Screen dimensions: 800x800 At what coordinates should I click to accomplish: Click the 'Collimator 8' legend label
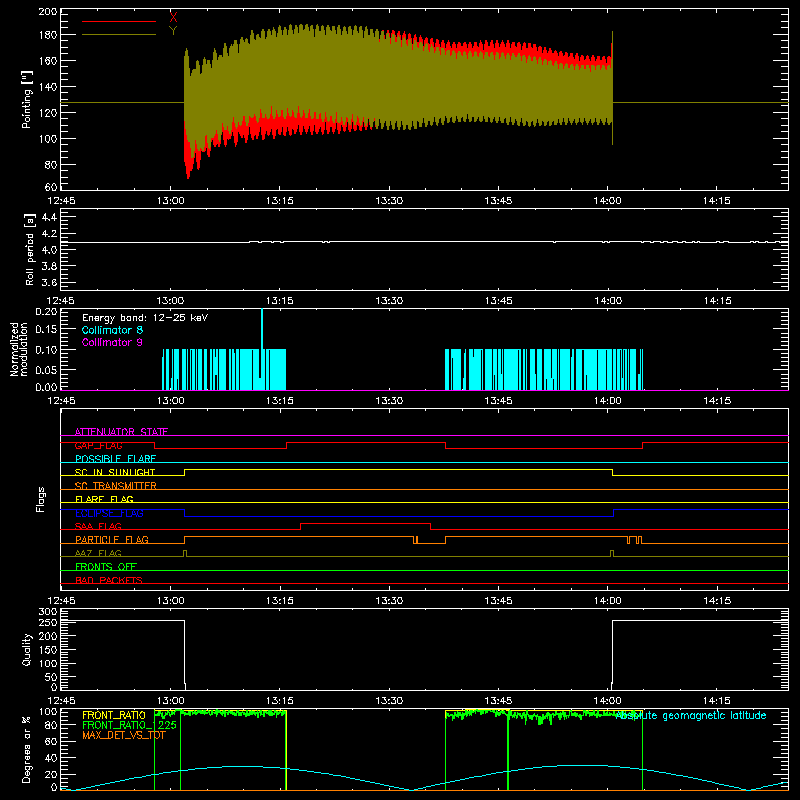pyautogui.click(x=112, y=330)
